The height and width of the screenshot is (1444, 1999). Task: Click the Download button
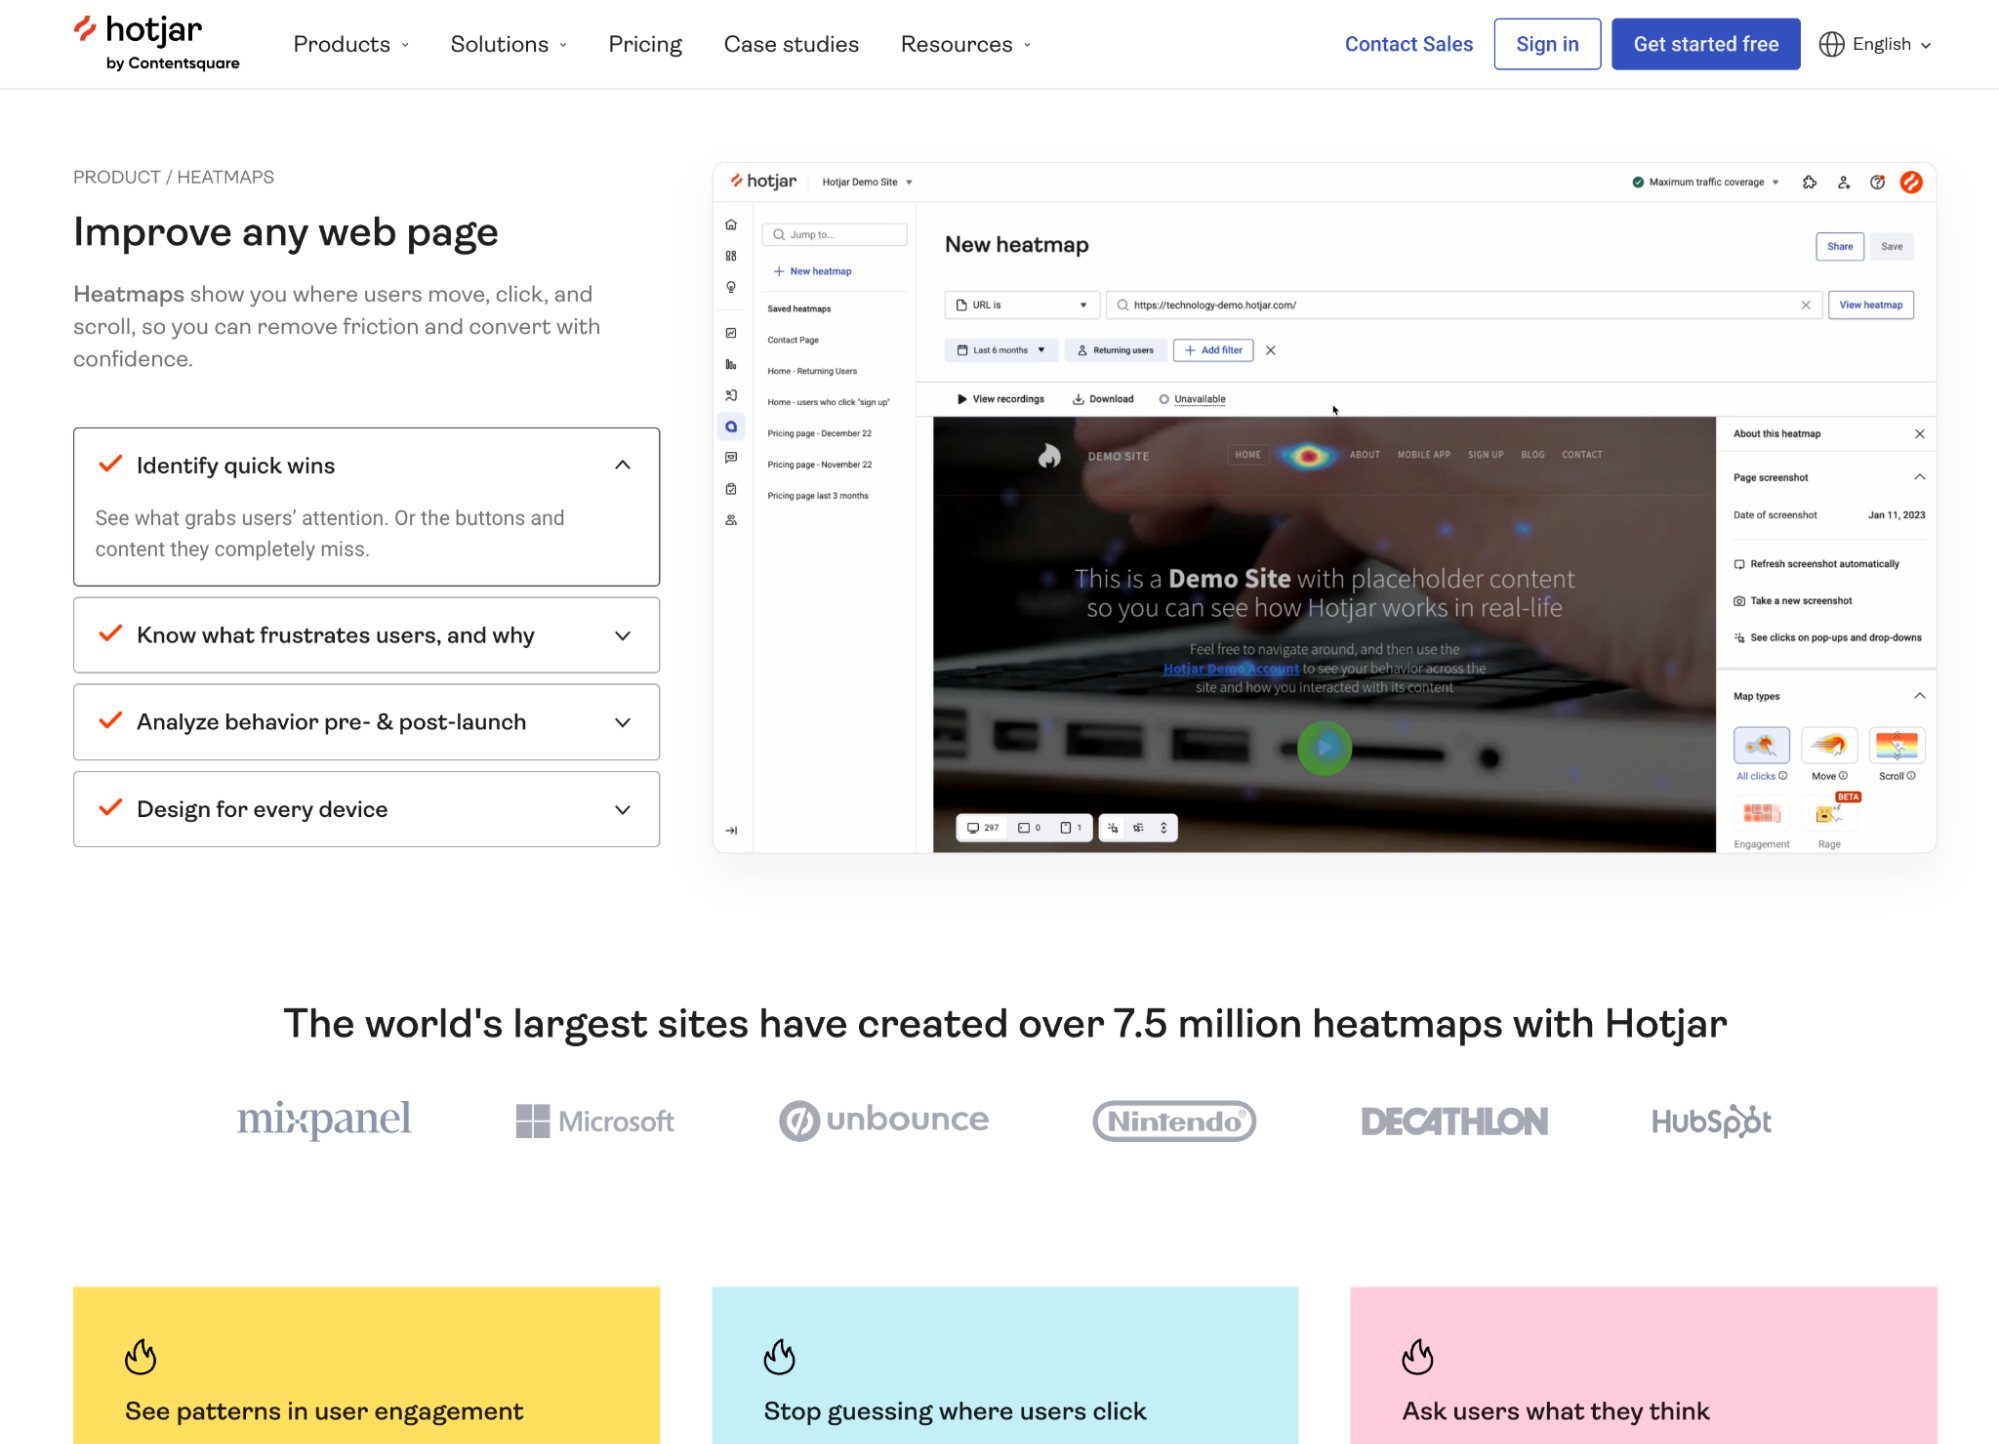click(1103, 399)
